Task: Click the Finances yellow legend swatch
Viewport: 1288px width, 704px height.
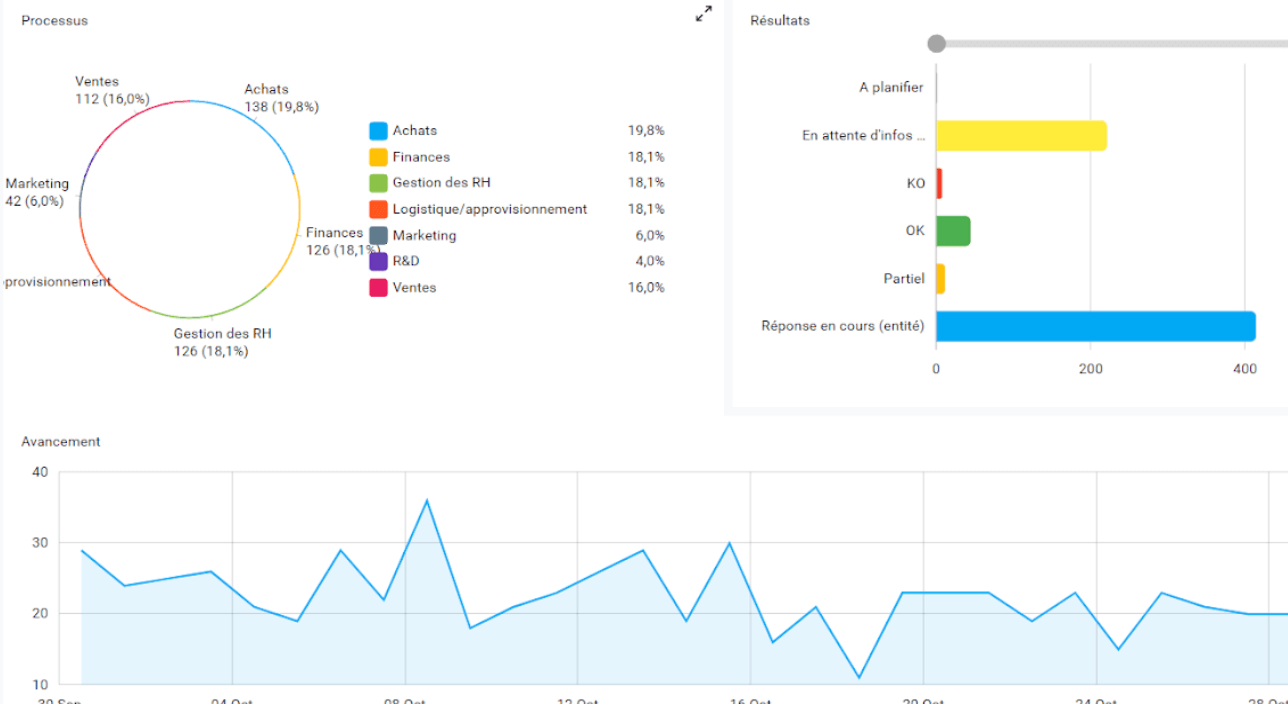Action: [x=378, y=157]
